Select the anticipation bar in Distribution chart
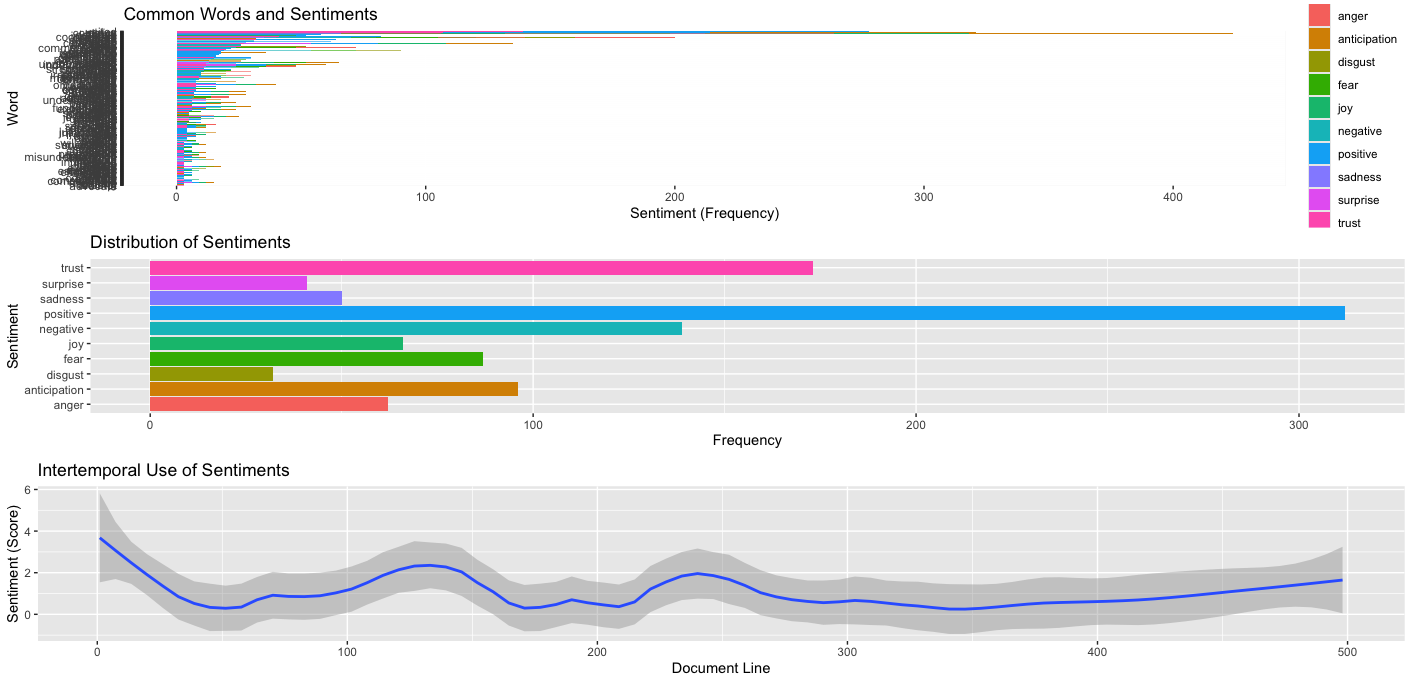 [333, 390]
